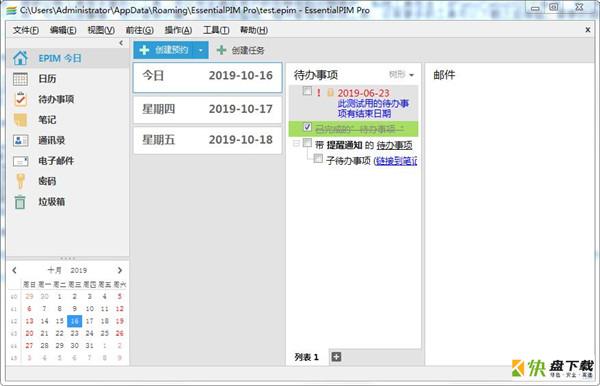
Task: Minimize the EssentialPIM Pro window
Action: pos(535,8)
